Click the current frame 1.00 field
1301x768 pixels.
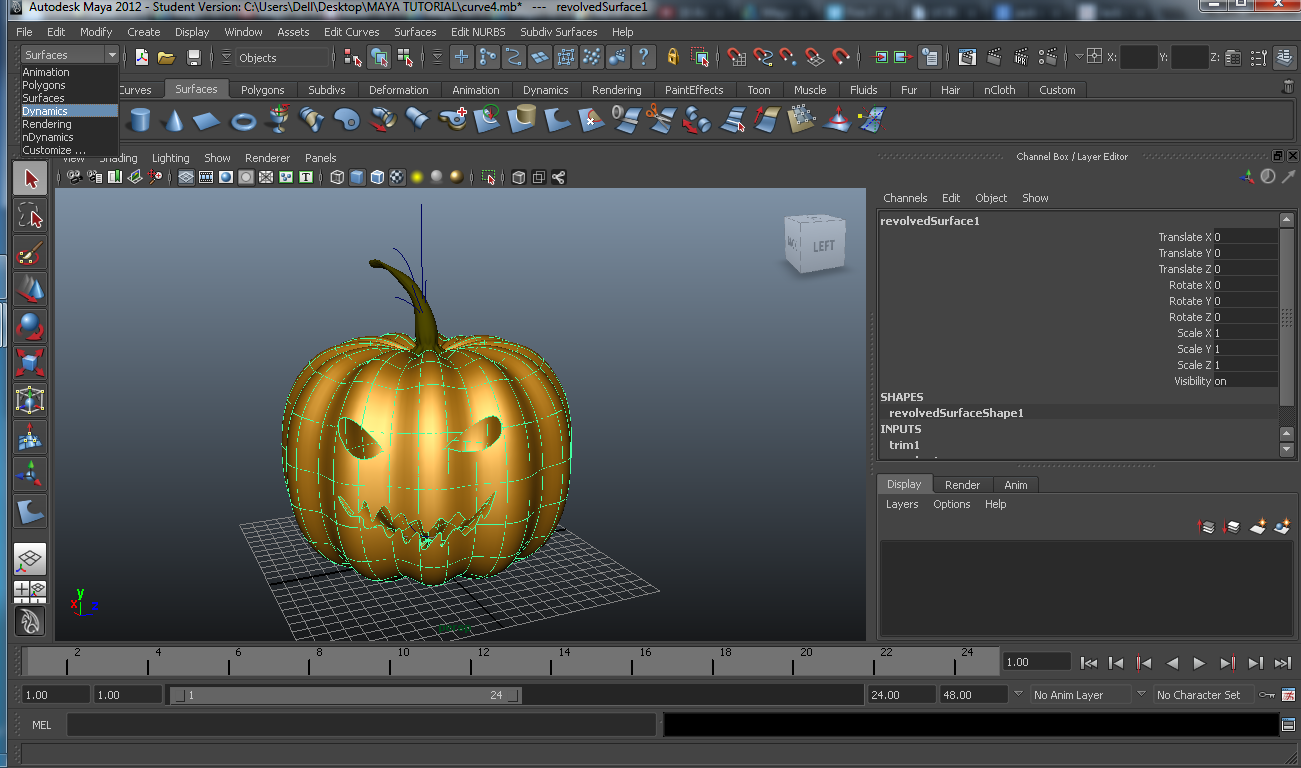[x=1037, y=662]
